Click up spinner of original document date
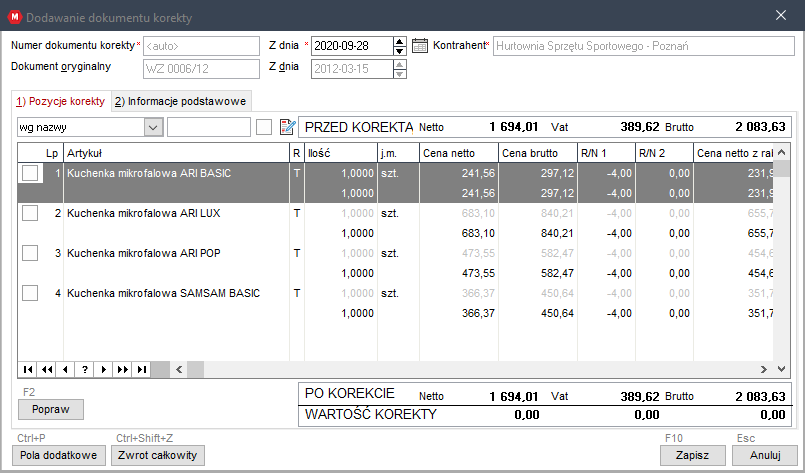This screenshot has height=475, width=805. pos(399,64)
